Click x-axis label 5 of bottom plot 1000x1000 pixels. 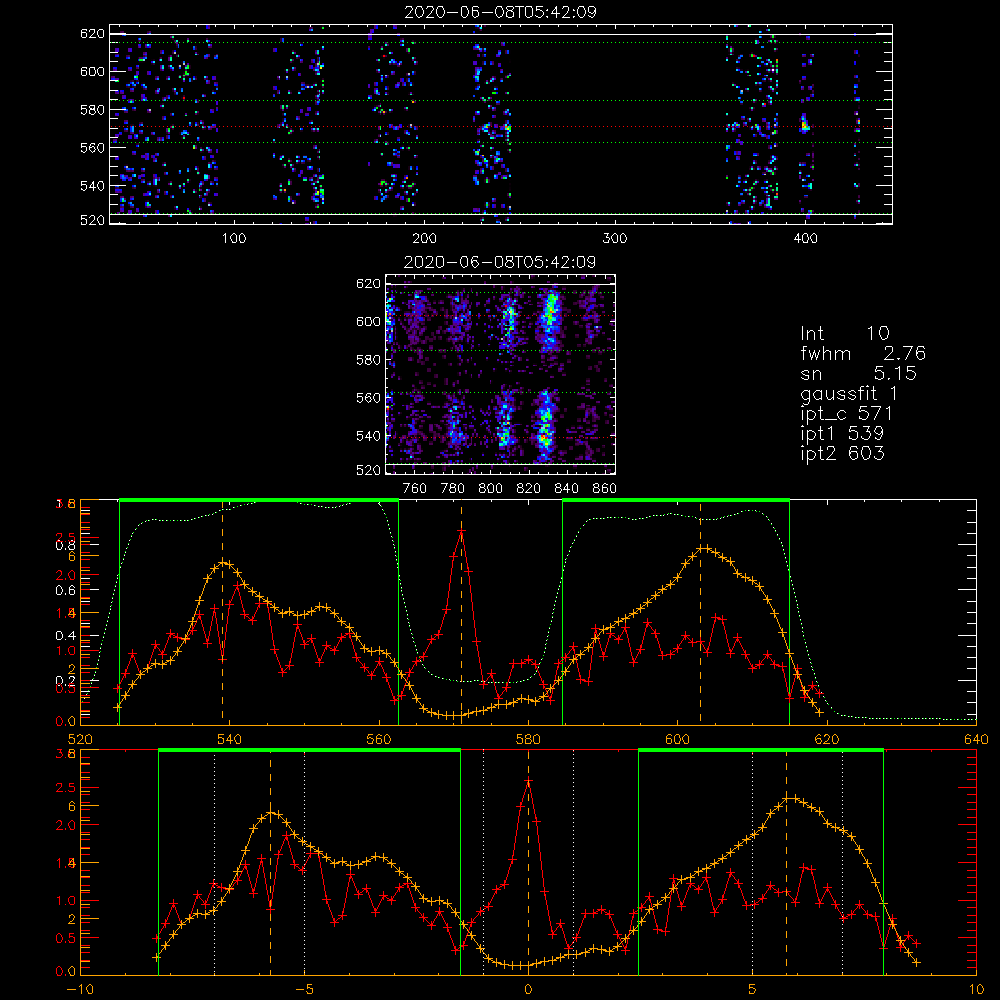click(753, 990)
